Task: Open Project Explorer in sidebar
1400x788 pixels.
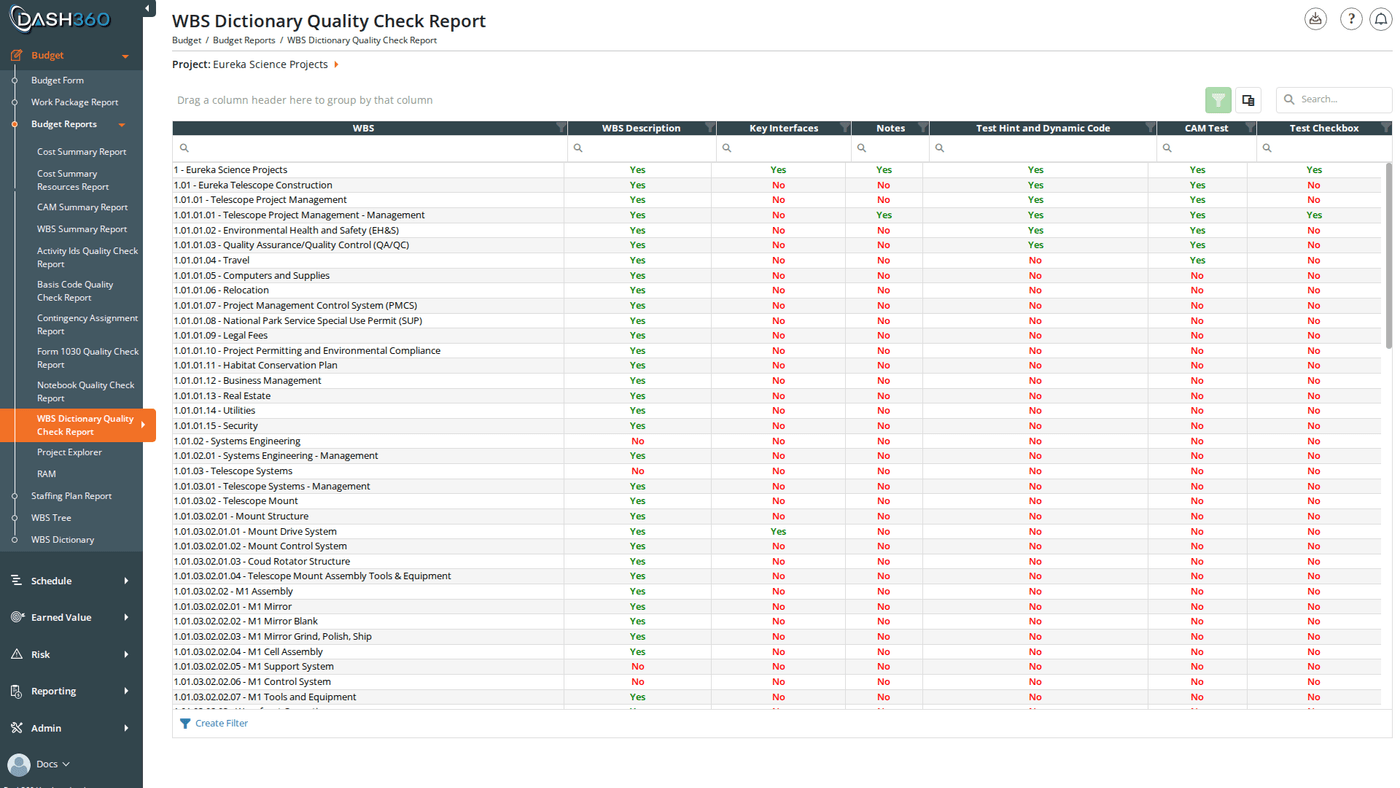Action: 69,452
